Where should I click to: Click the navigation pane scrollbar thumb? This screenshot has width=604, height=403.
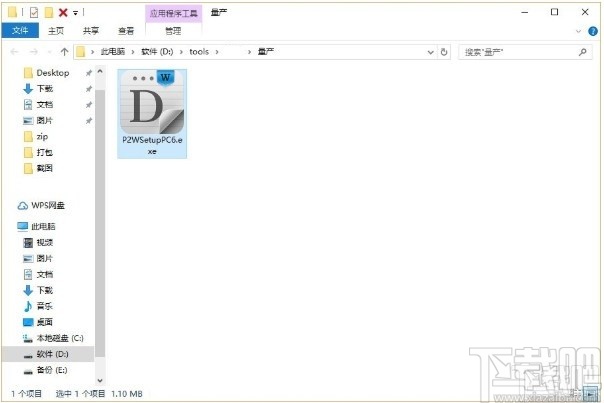[x=100, y=223]
